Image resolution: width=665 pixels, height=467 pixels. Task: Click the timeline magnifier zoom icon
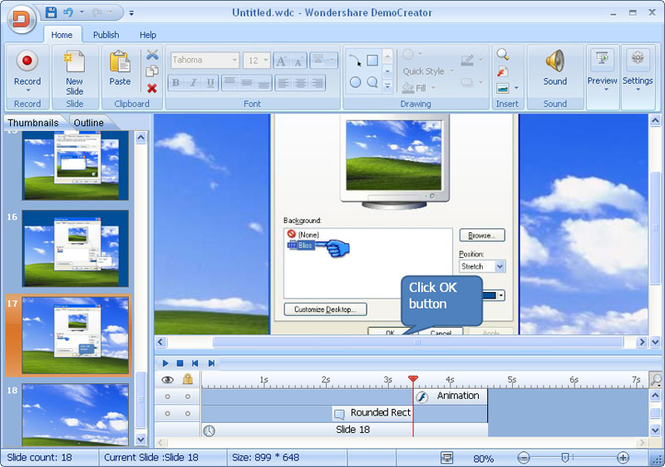(656, 380)
